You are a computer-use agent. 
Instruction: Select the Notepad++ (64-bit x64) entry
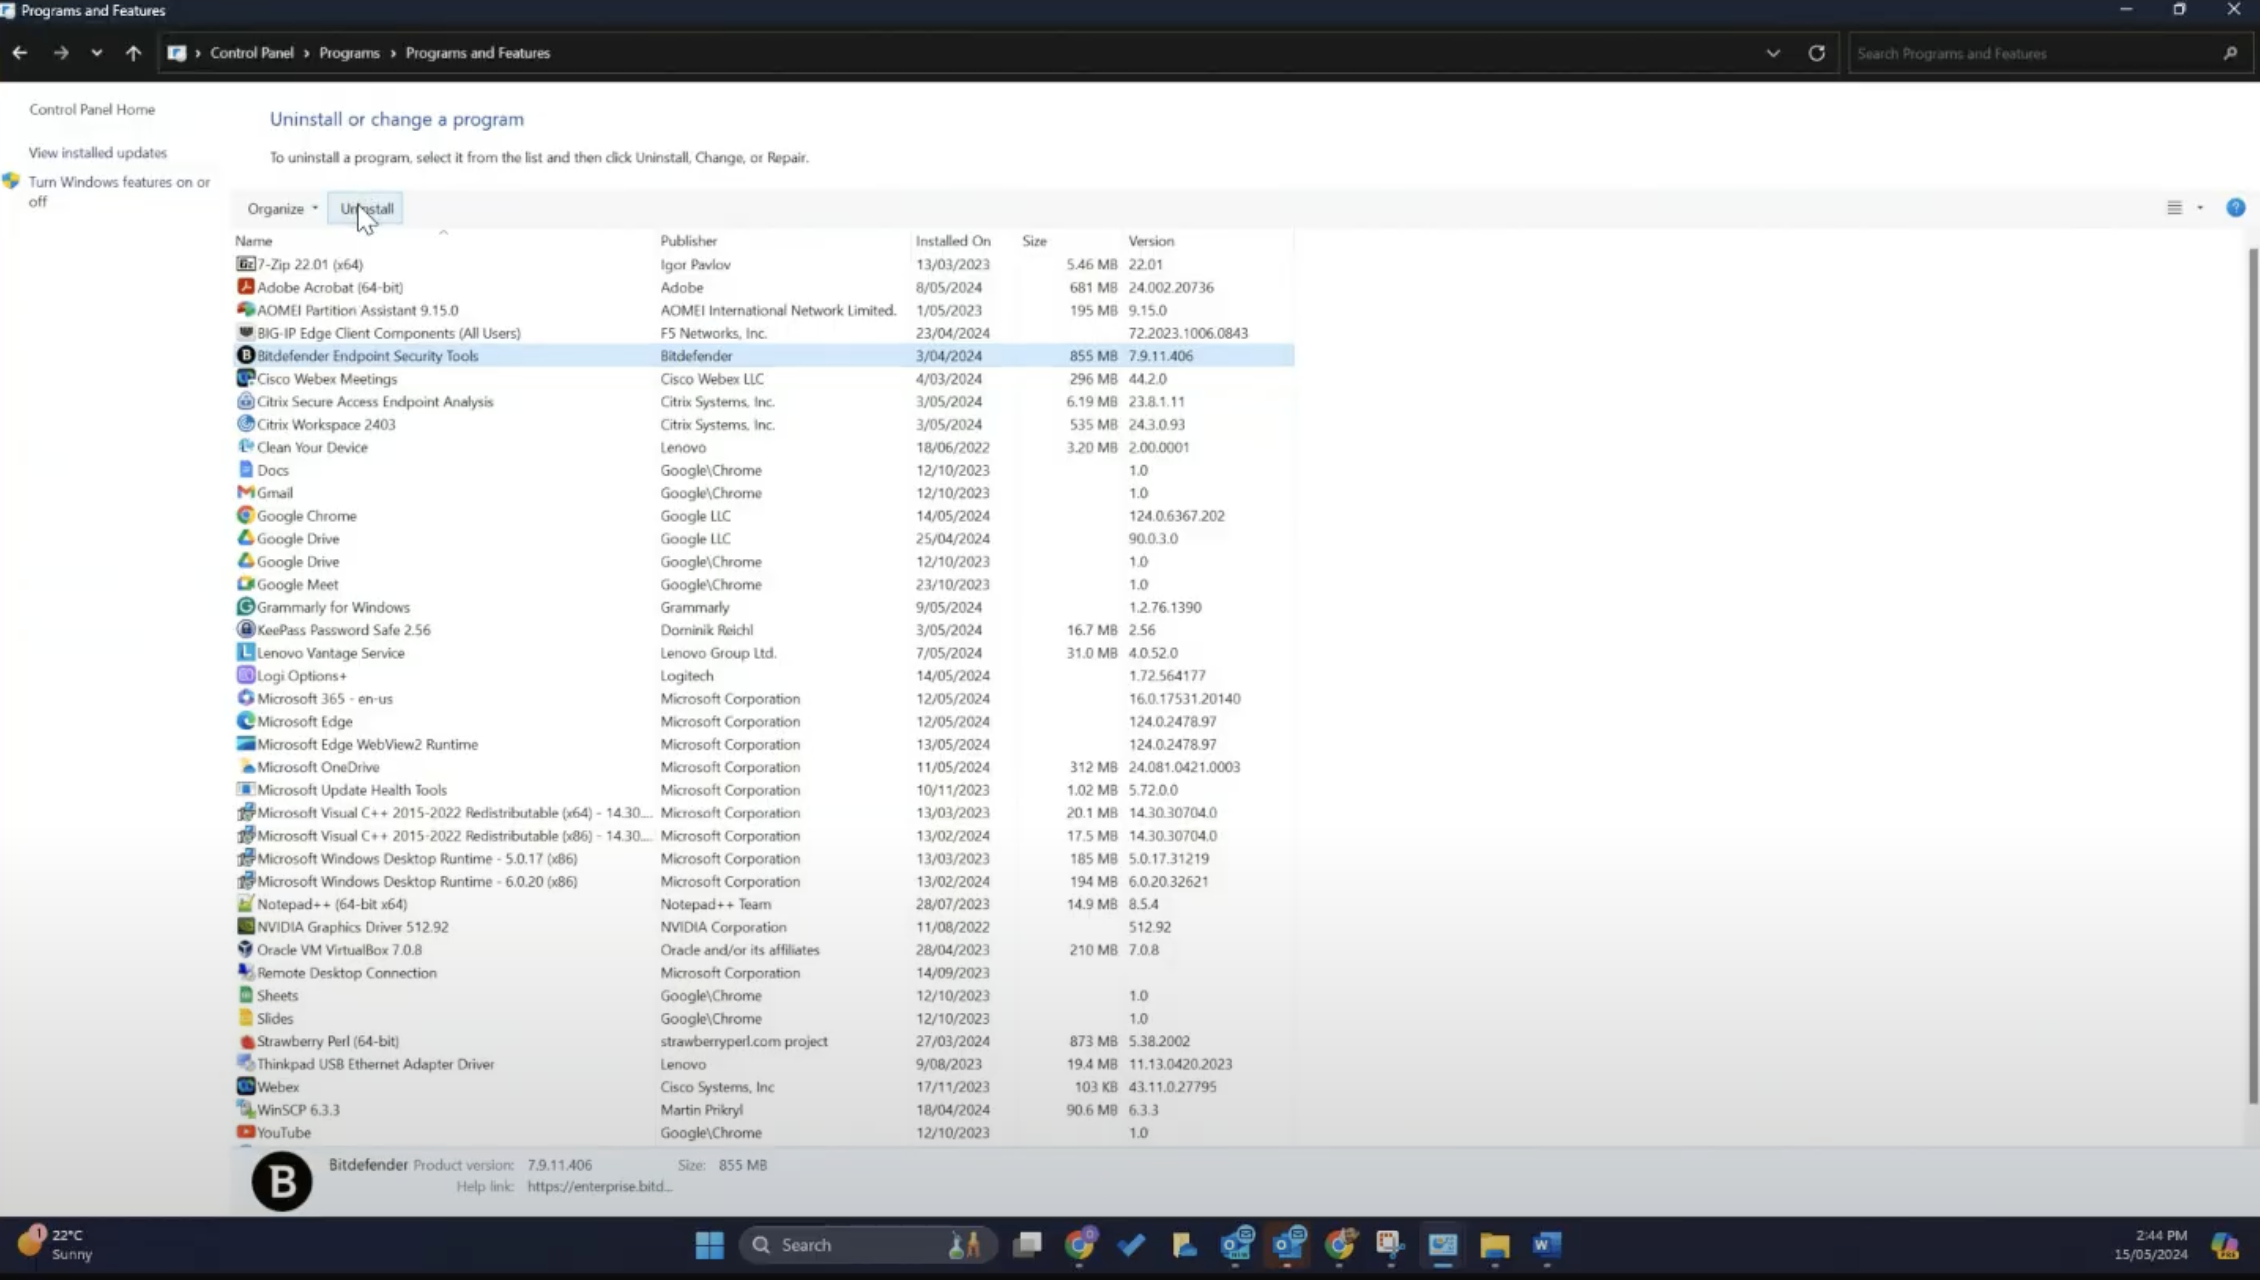[331, 904]
